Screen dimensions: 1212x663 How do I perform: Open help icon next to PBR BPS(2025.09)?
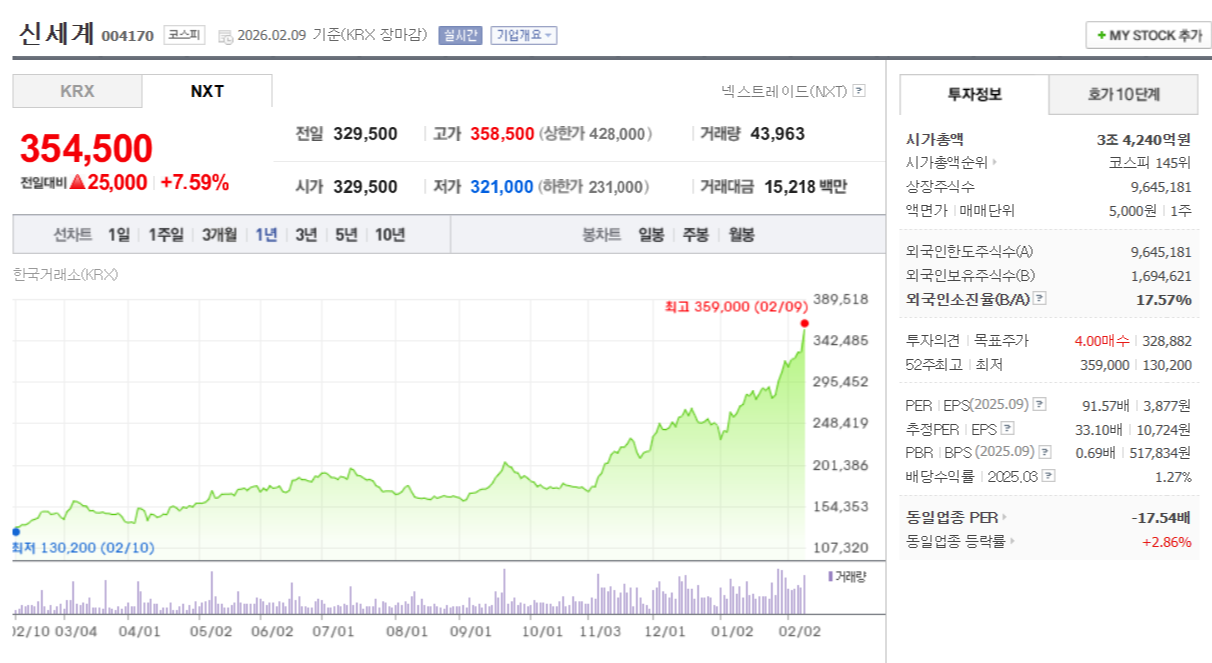1044,453
